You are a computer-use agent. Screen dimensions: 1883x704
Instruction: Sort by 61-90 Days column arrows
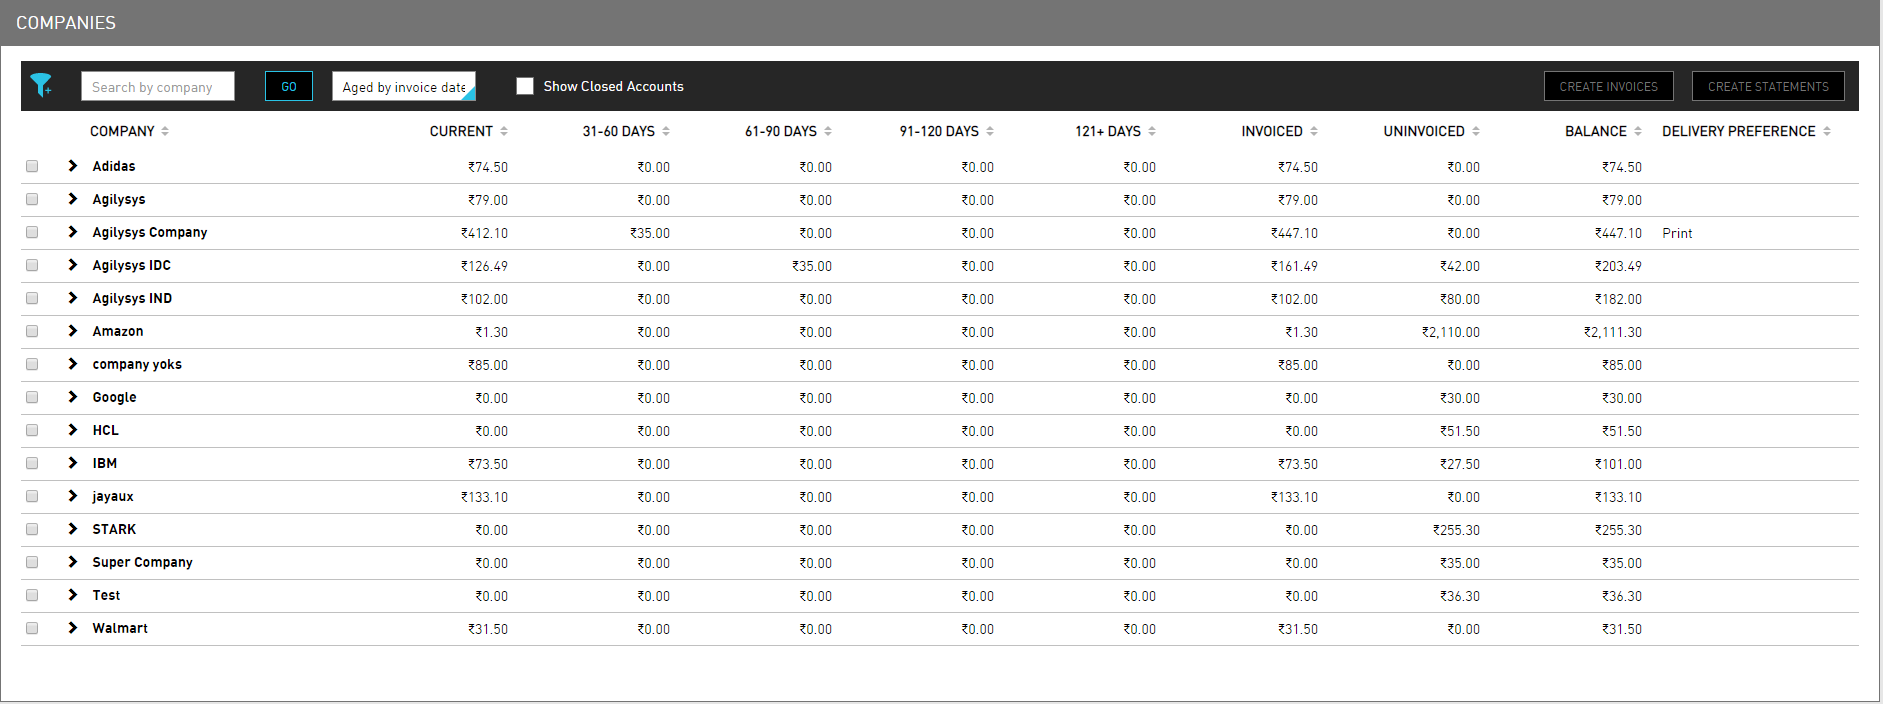[x=828, y=131]
